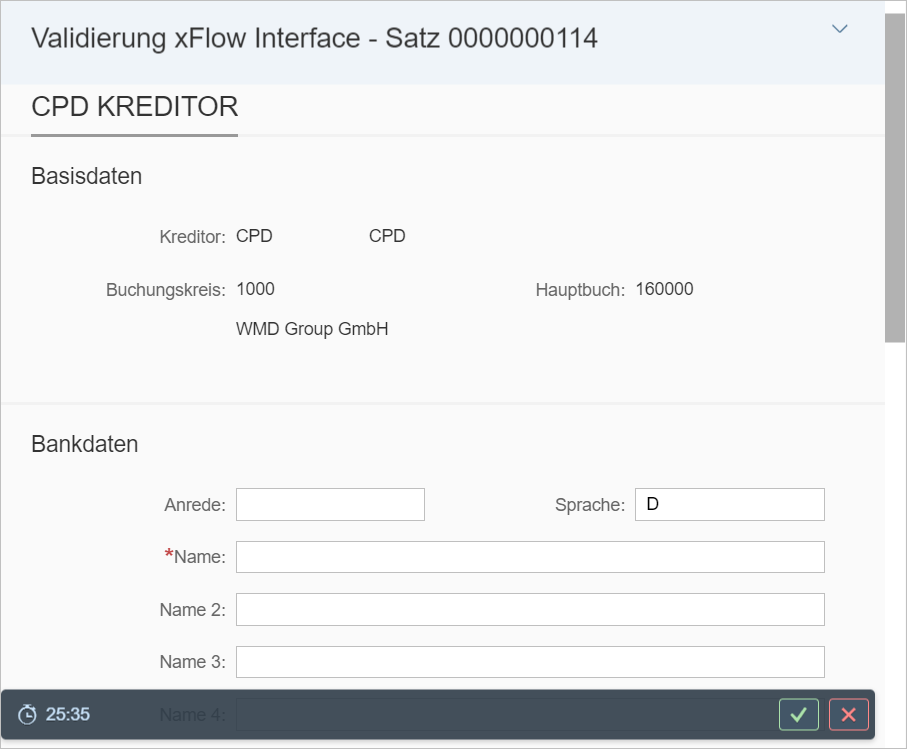Click the stopwatch timer icon
The width and height of the screenshot is (907, 749).
click(x=28, y=714)
